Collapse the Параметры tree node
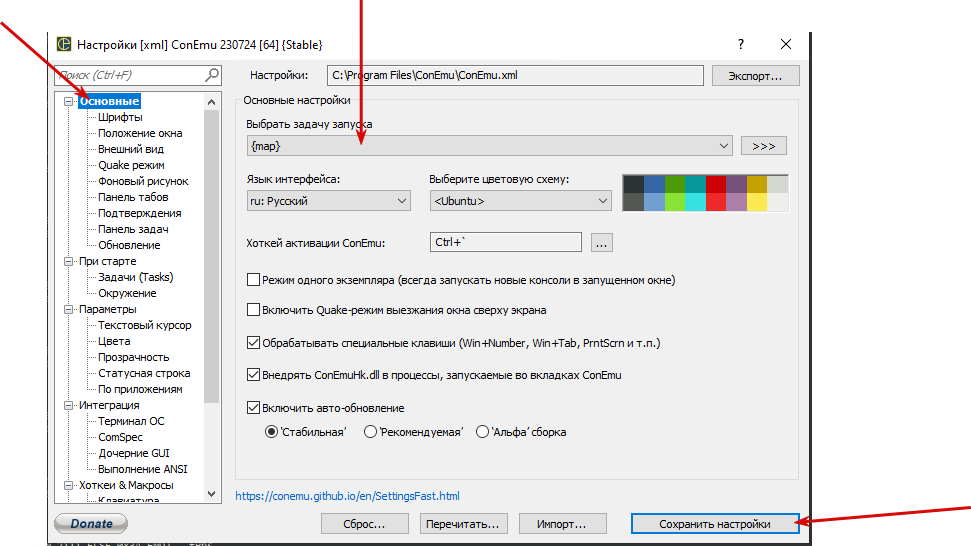 [69, 309]
